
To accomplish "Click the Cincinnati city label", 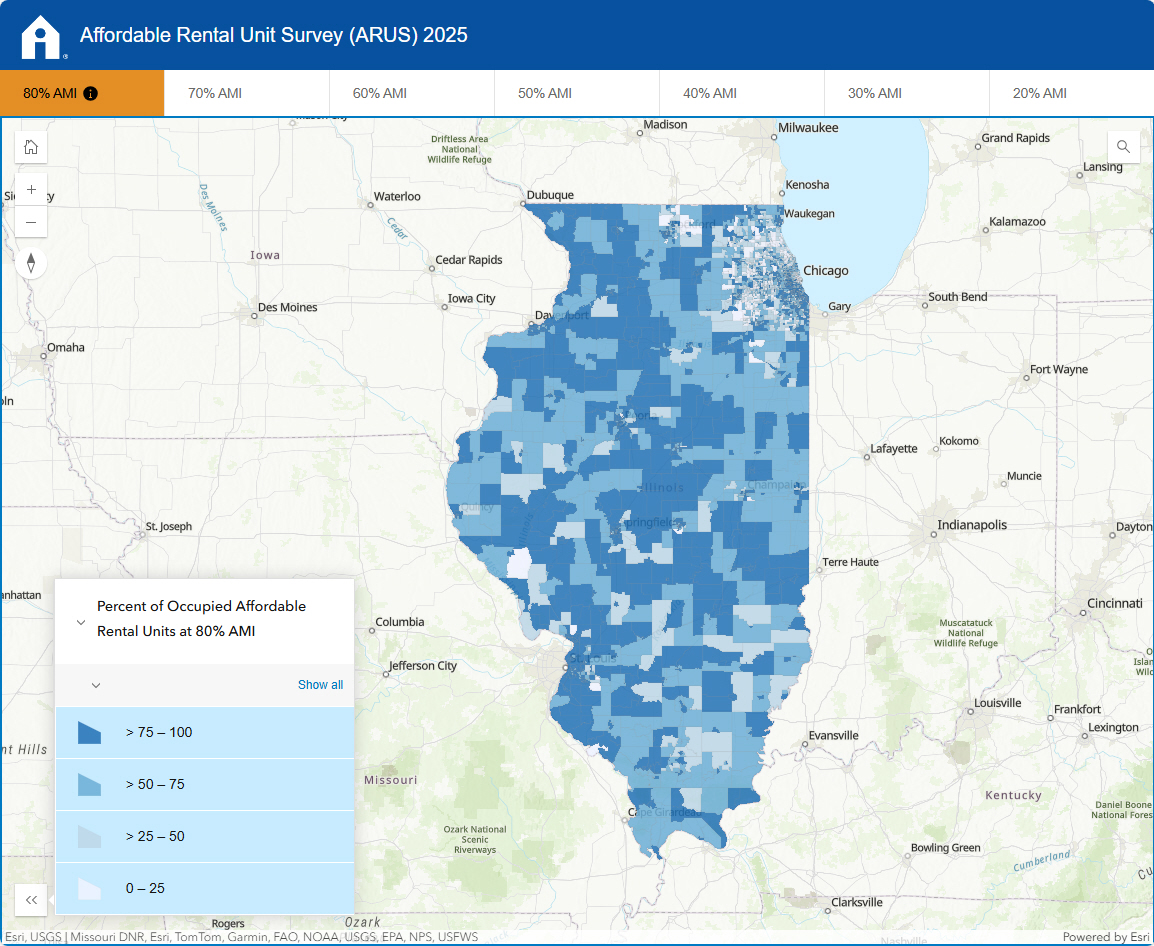I will point(1114,603).
